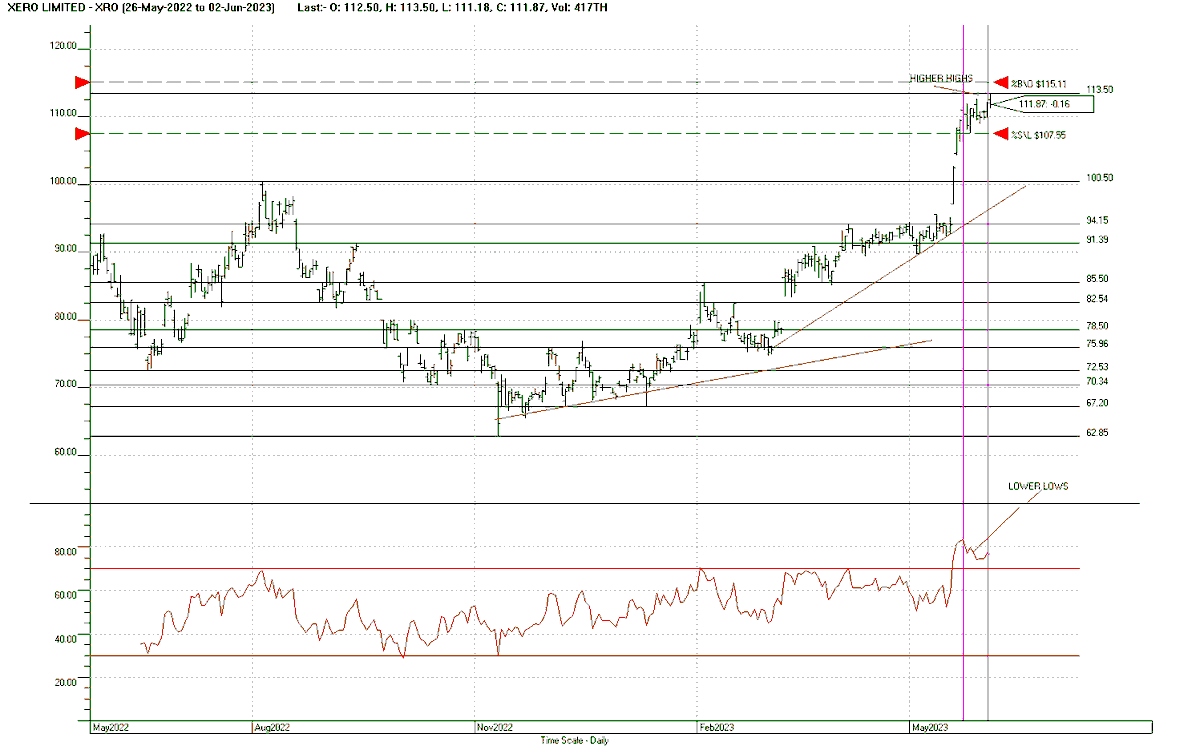1200x746 pixels.
Task: Select the 62.85 support level label
Action: pyautogui.click(x=1097, y=433)
